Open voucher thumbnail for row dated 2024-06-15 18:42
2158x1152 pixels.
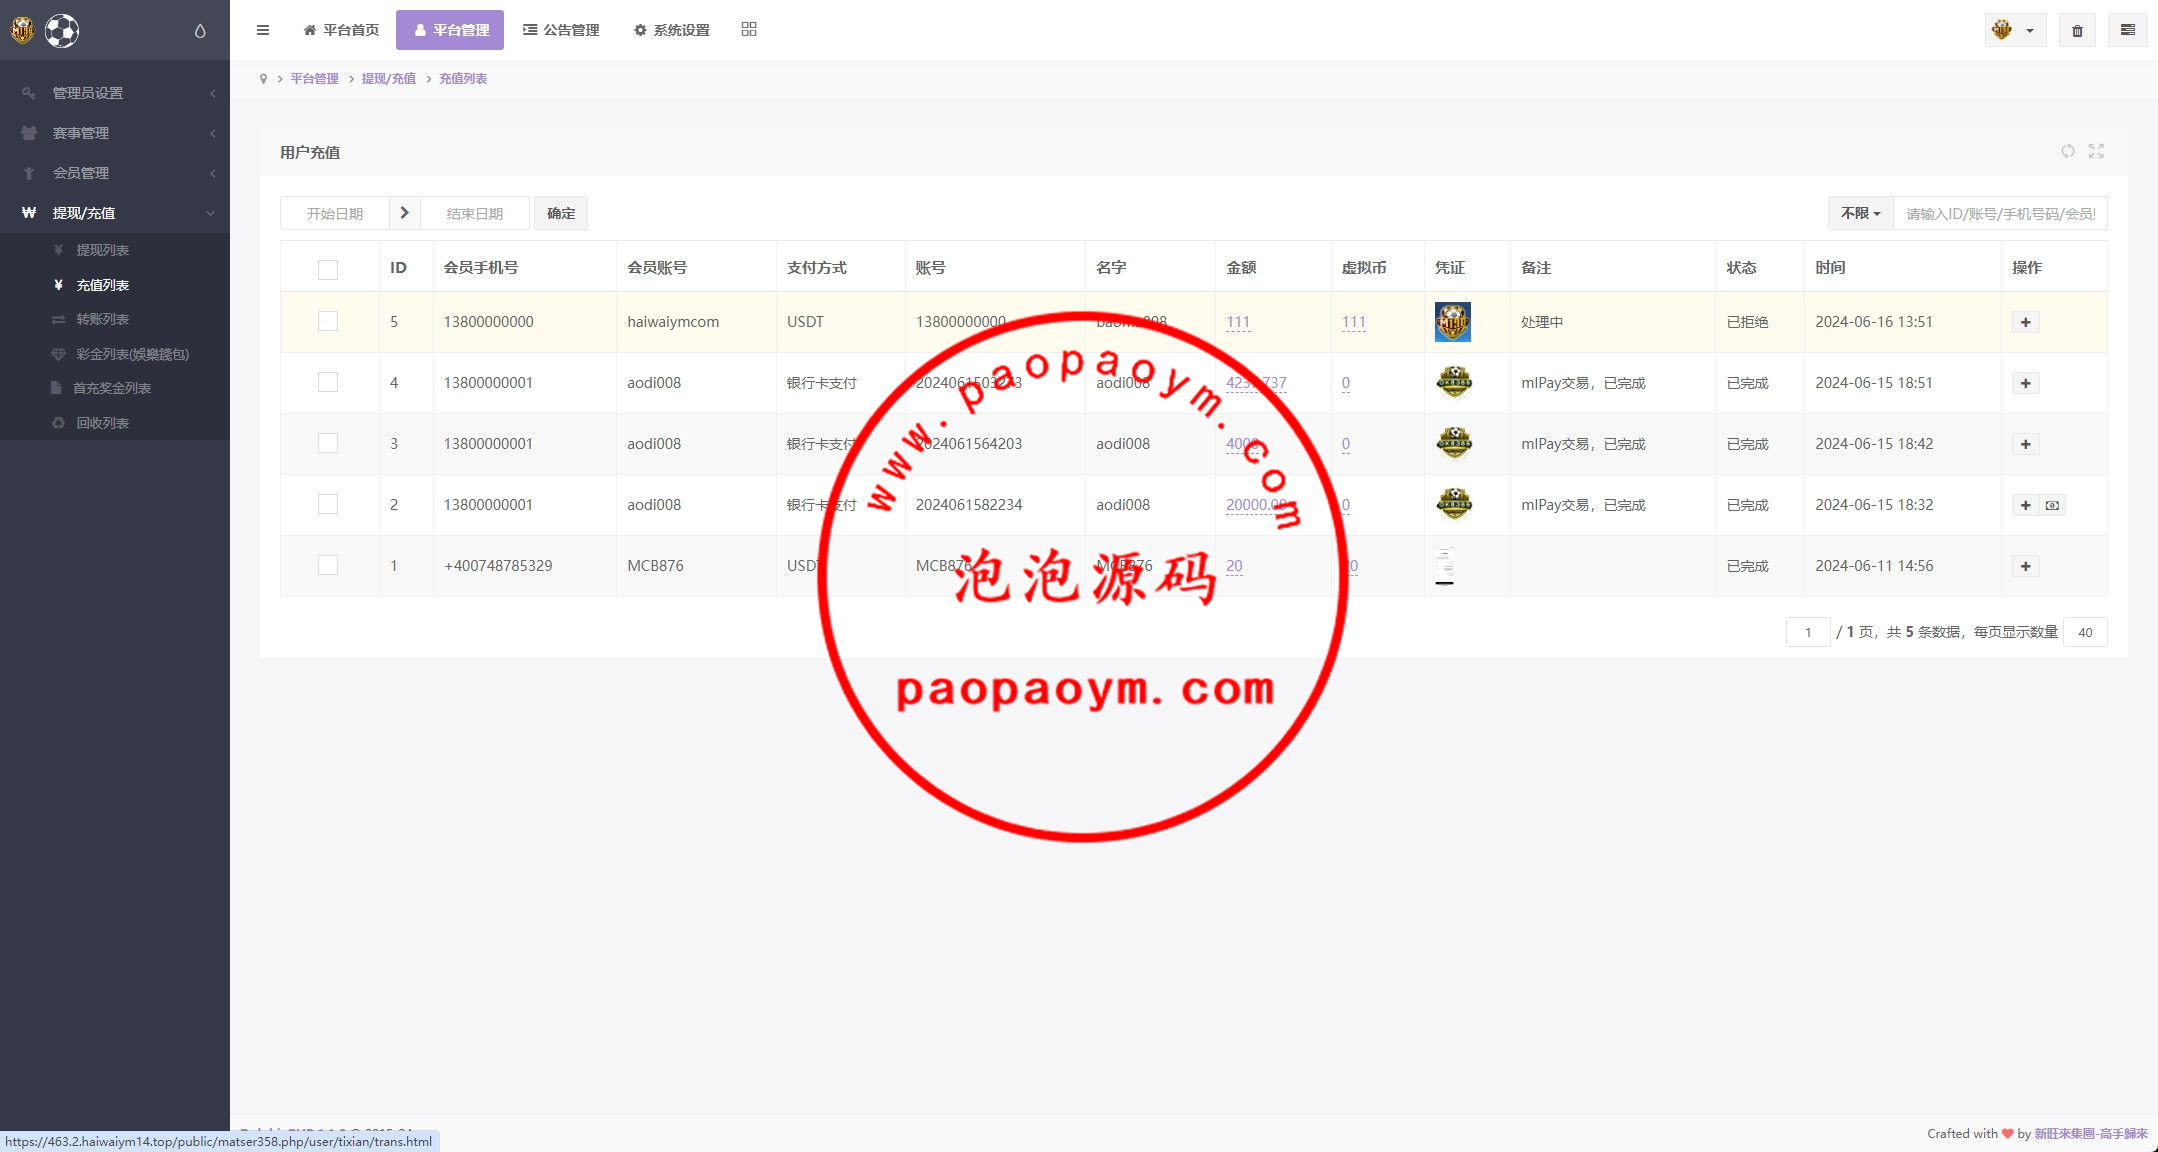click(x=1454, y=443)
